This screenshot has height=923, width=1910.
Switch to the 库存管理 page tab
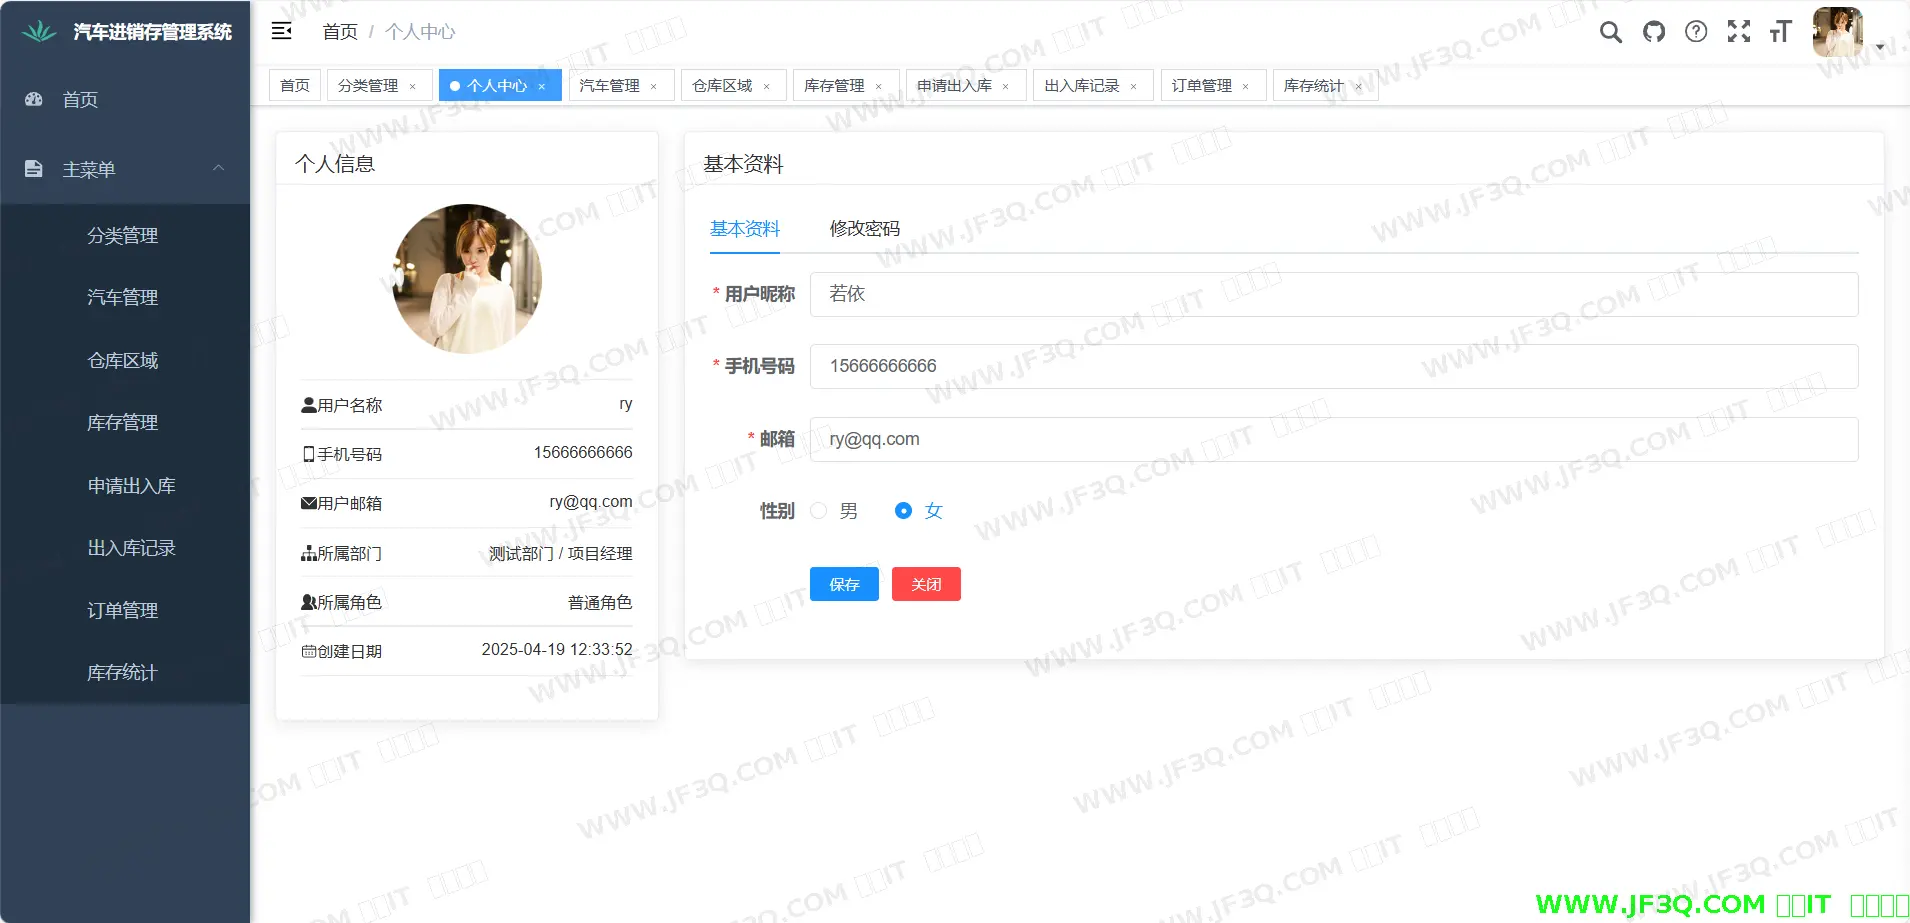point(834,86)
